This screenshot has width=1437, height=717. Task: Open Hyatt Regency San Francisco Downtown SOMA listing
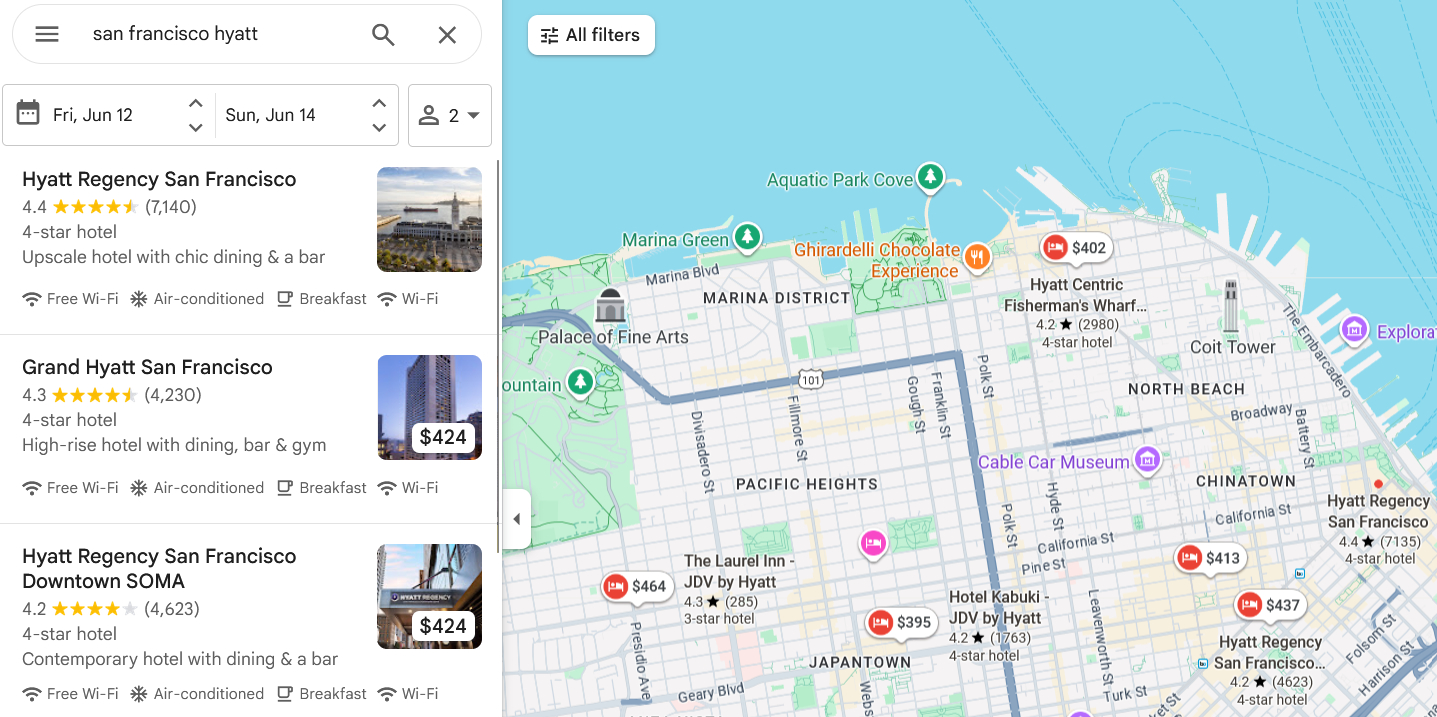tap(159, 568)
